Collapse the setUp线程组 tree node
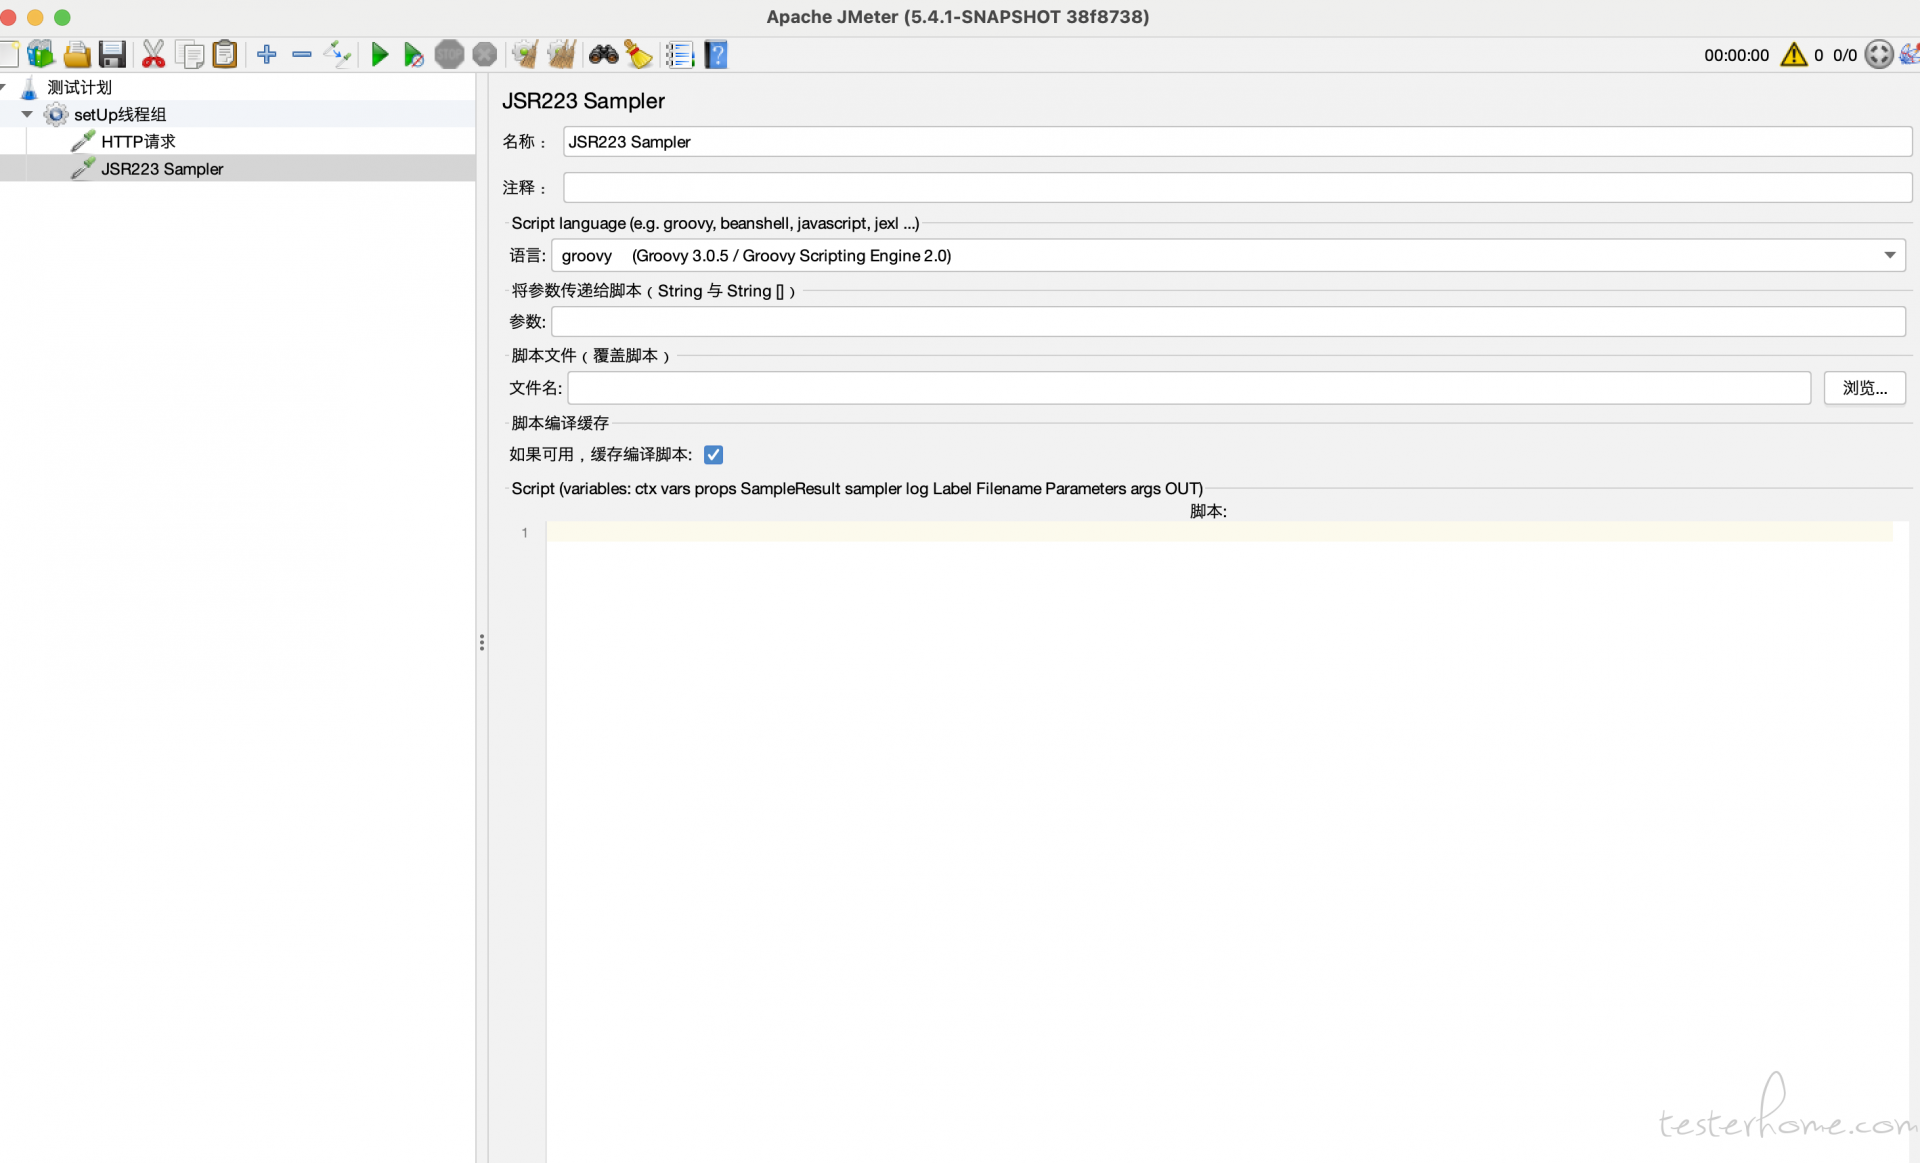Viewport: 1920px width, 1163px height. pyautogui.click(x=27, y=114)
